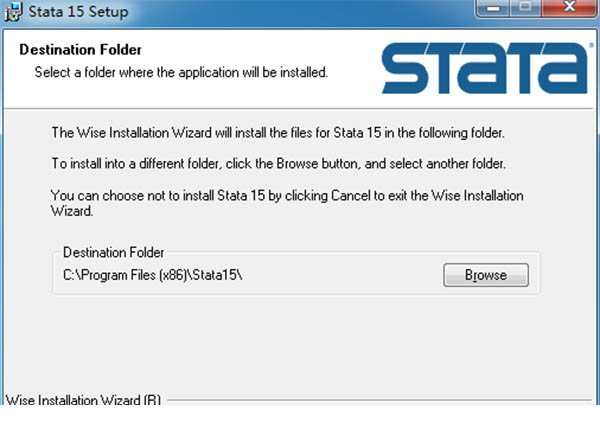This screenshot has height=421, width=600.
Task: Click the Browse button
Action: pos(486,275)
